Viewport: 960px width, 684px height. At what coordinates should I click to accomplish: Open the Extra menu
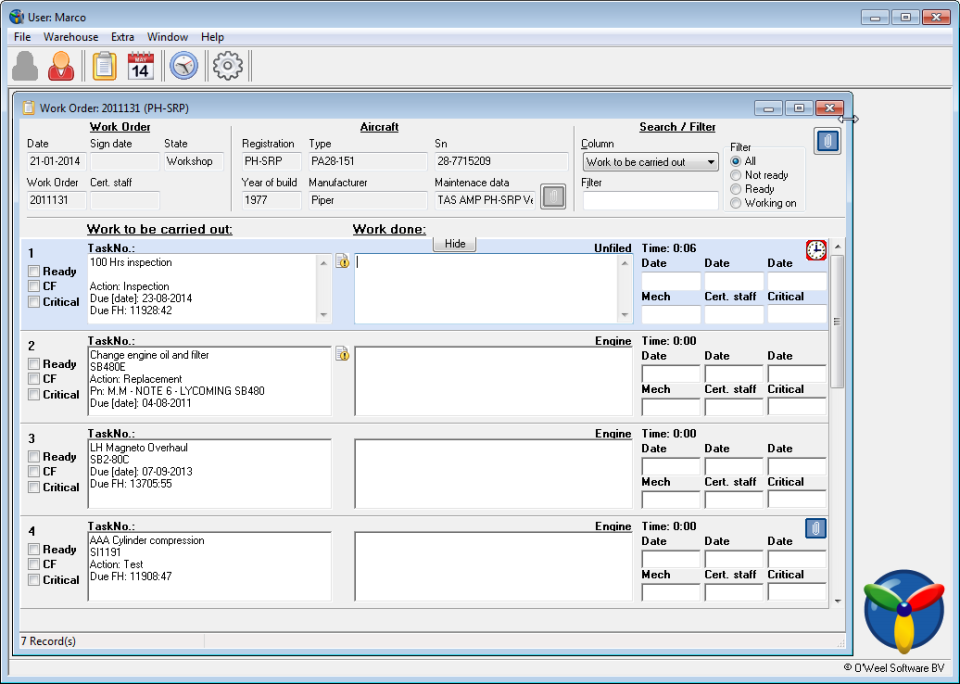click(122, 37)
